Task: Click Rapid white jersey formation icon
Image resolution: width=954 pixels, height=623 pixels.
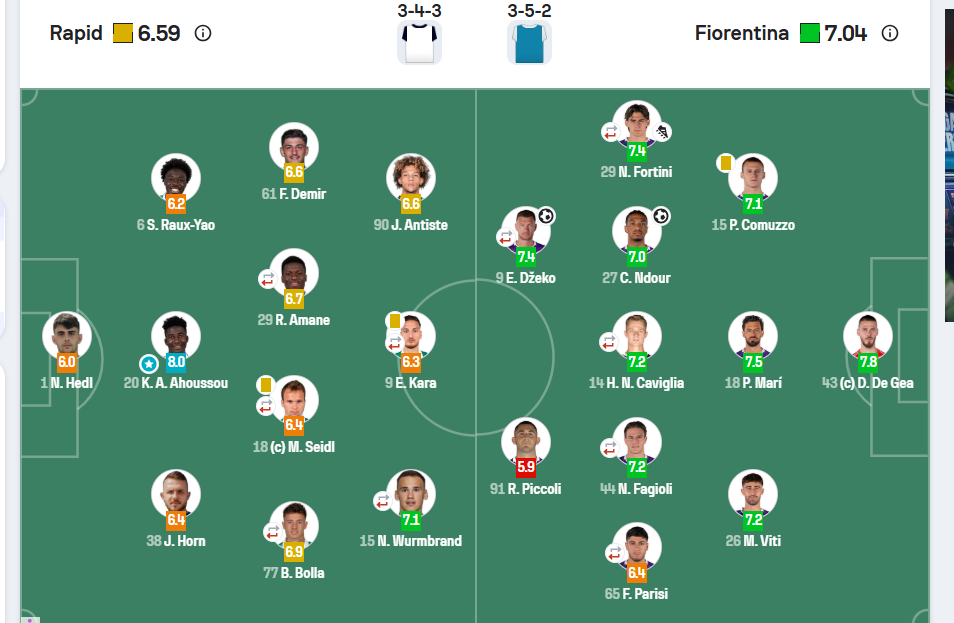Action: coord(420,42)
